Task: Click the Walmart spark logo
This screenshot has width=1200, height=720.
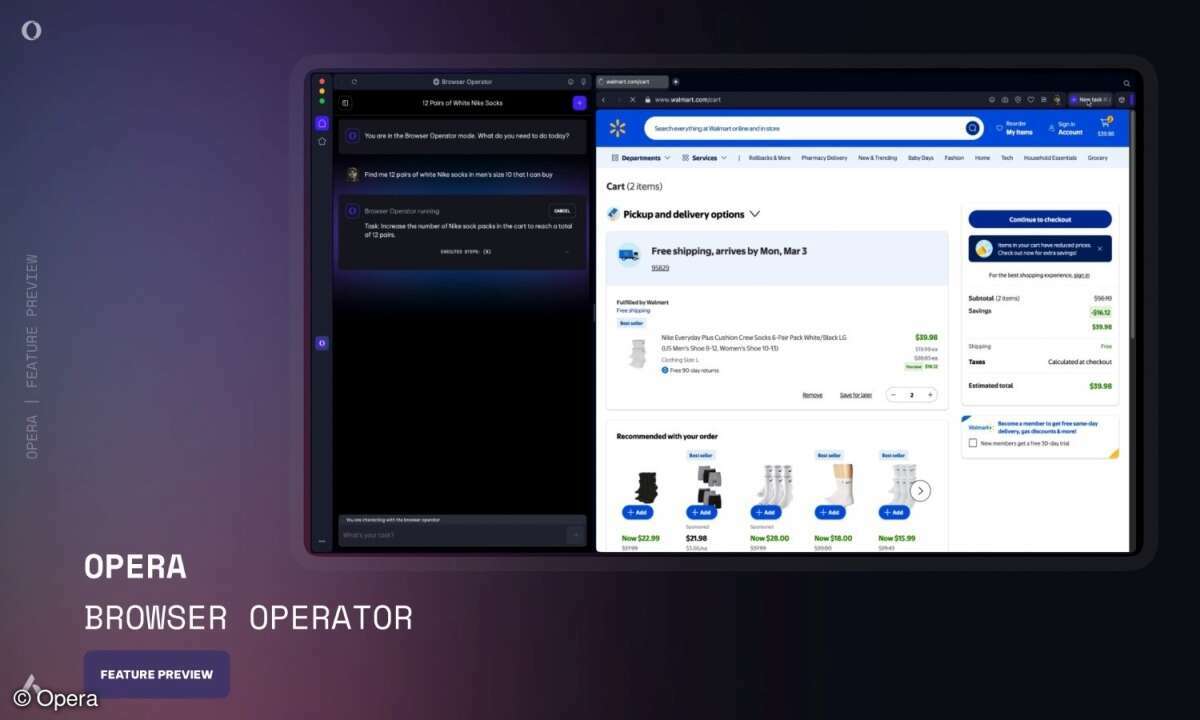Action: 618,128
